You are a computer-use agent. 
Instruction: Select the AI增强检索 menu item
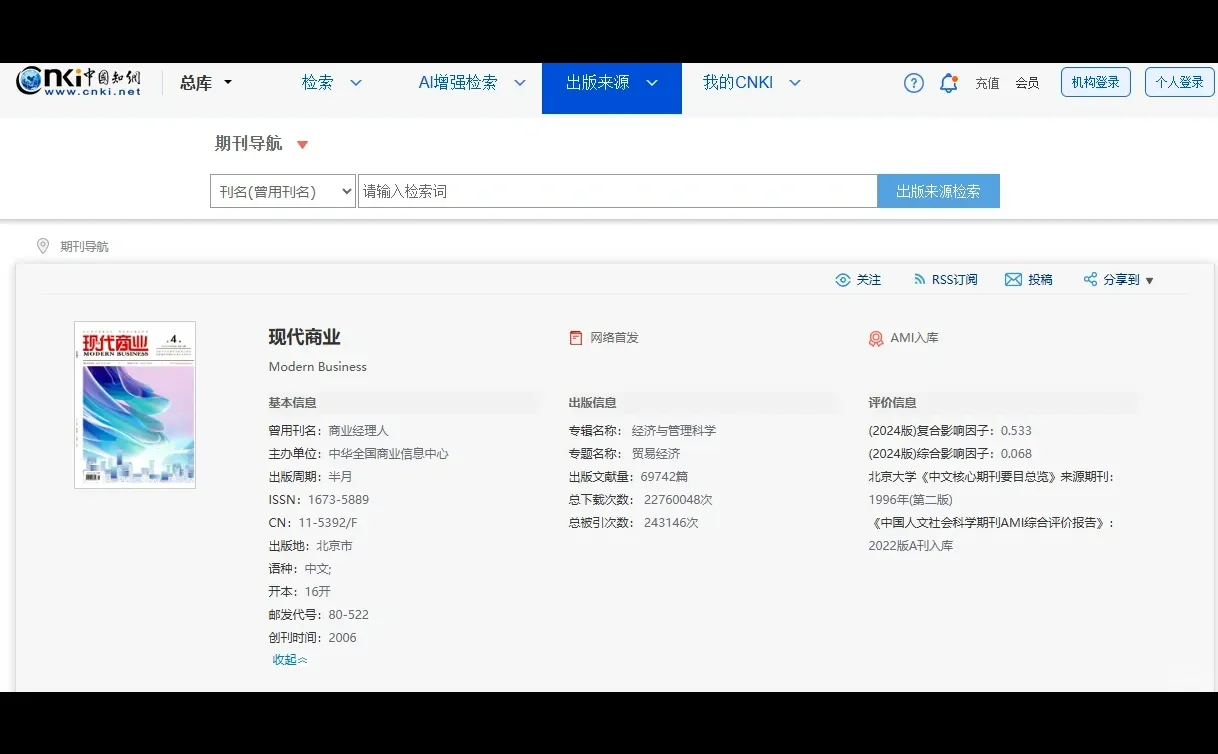pyautogui.click(x=458, y=83)
